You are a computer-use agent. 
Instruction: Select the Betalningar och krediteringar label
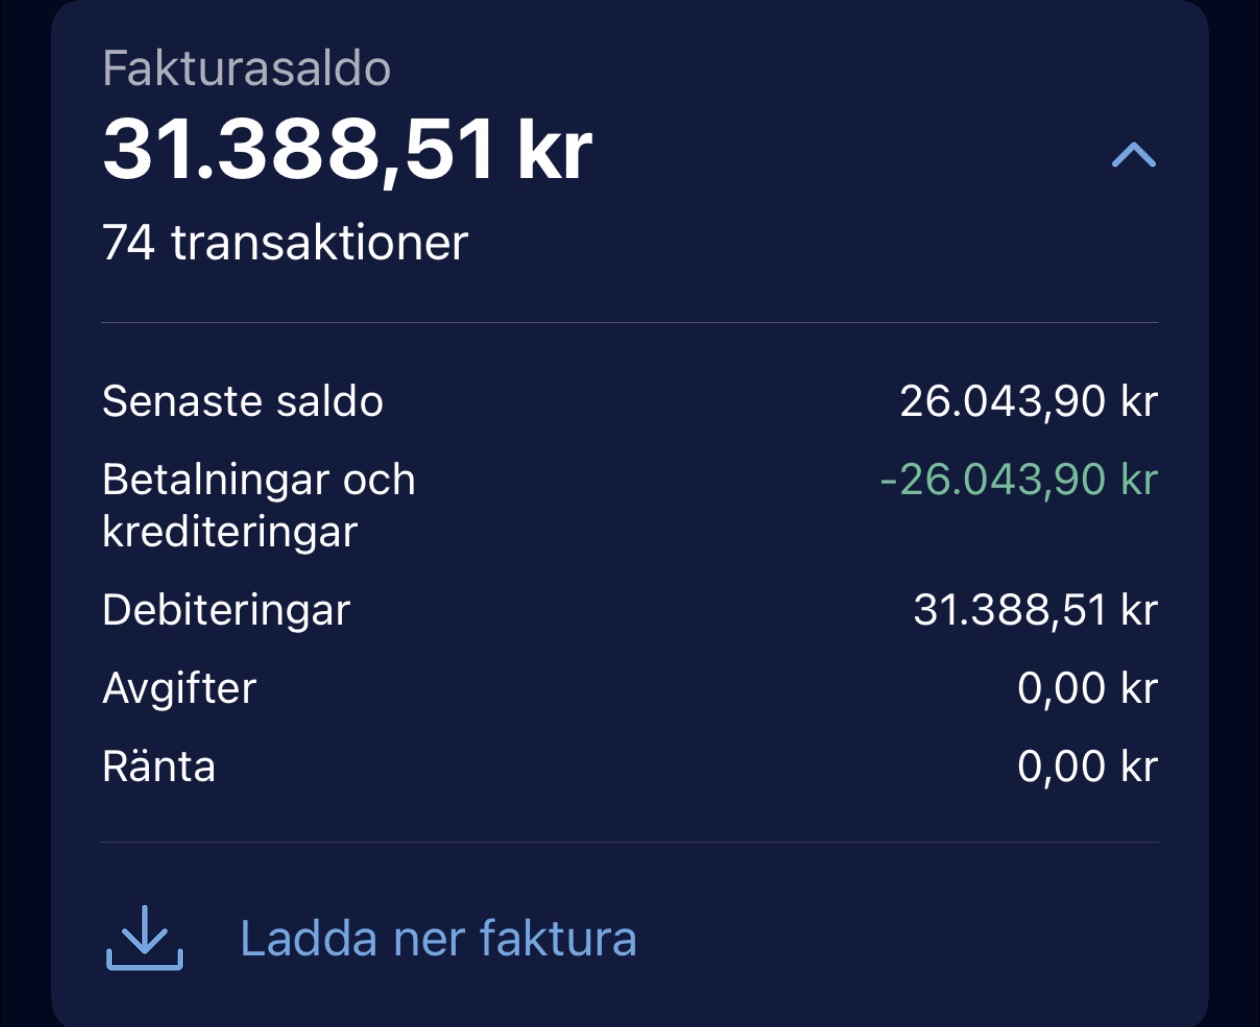click(x=258, y=505)
